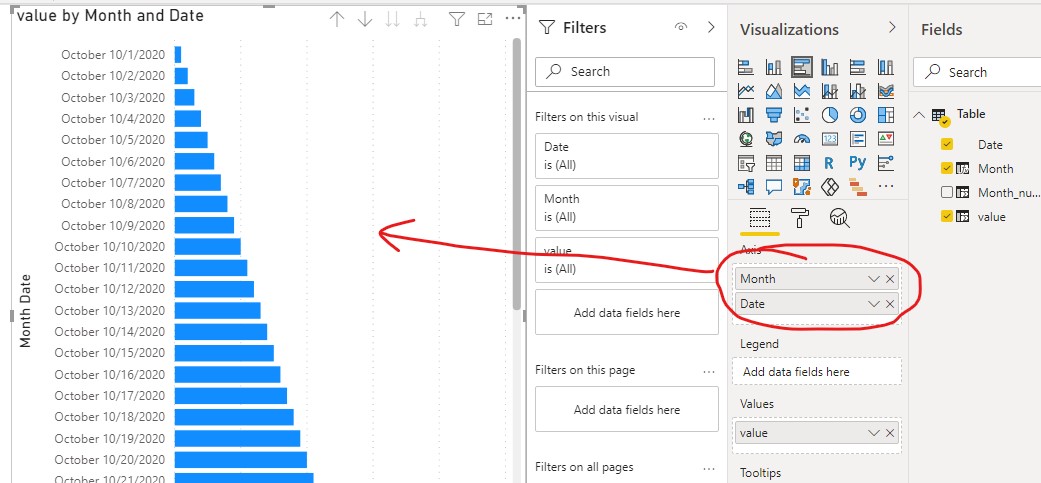
Task: Click the Drill up arrow on the chart
Action: point(337,19)
